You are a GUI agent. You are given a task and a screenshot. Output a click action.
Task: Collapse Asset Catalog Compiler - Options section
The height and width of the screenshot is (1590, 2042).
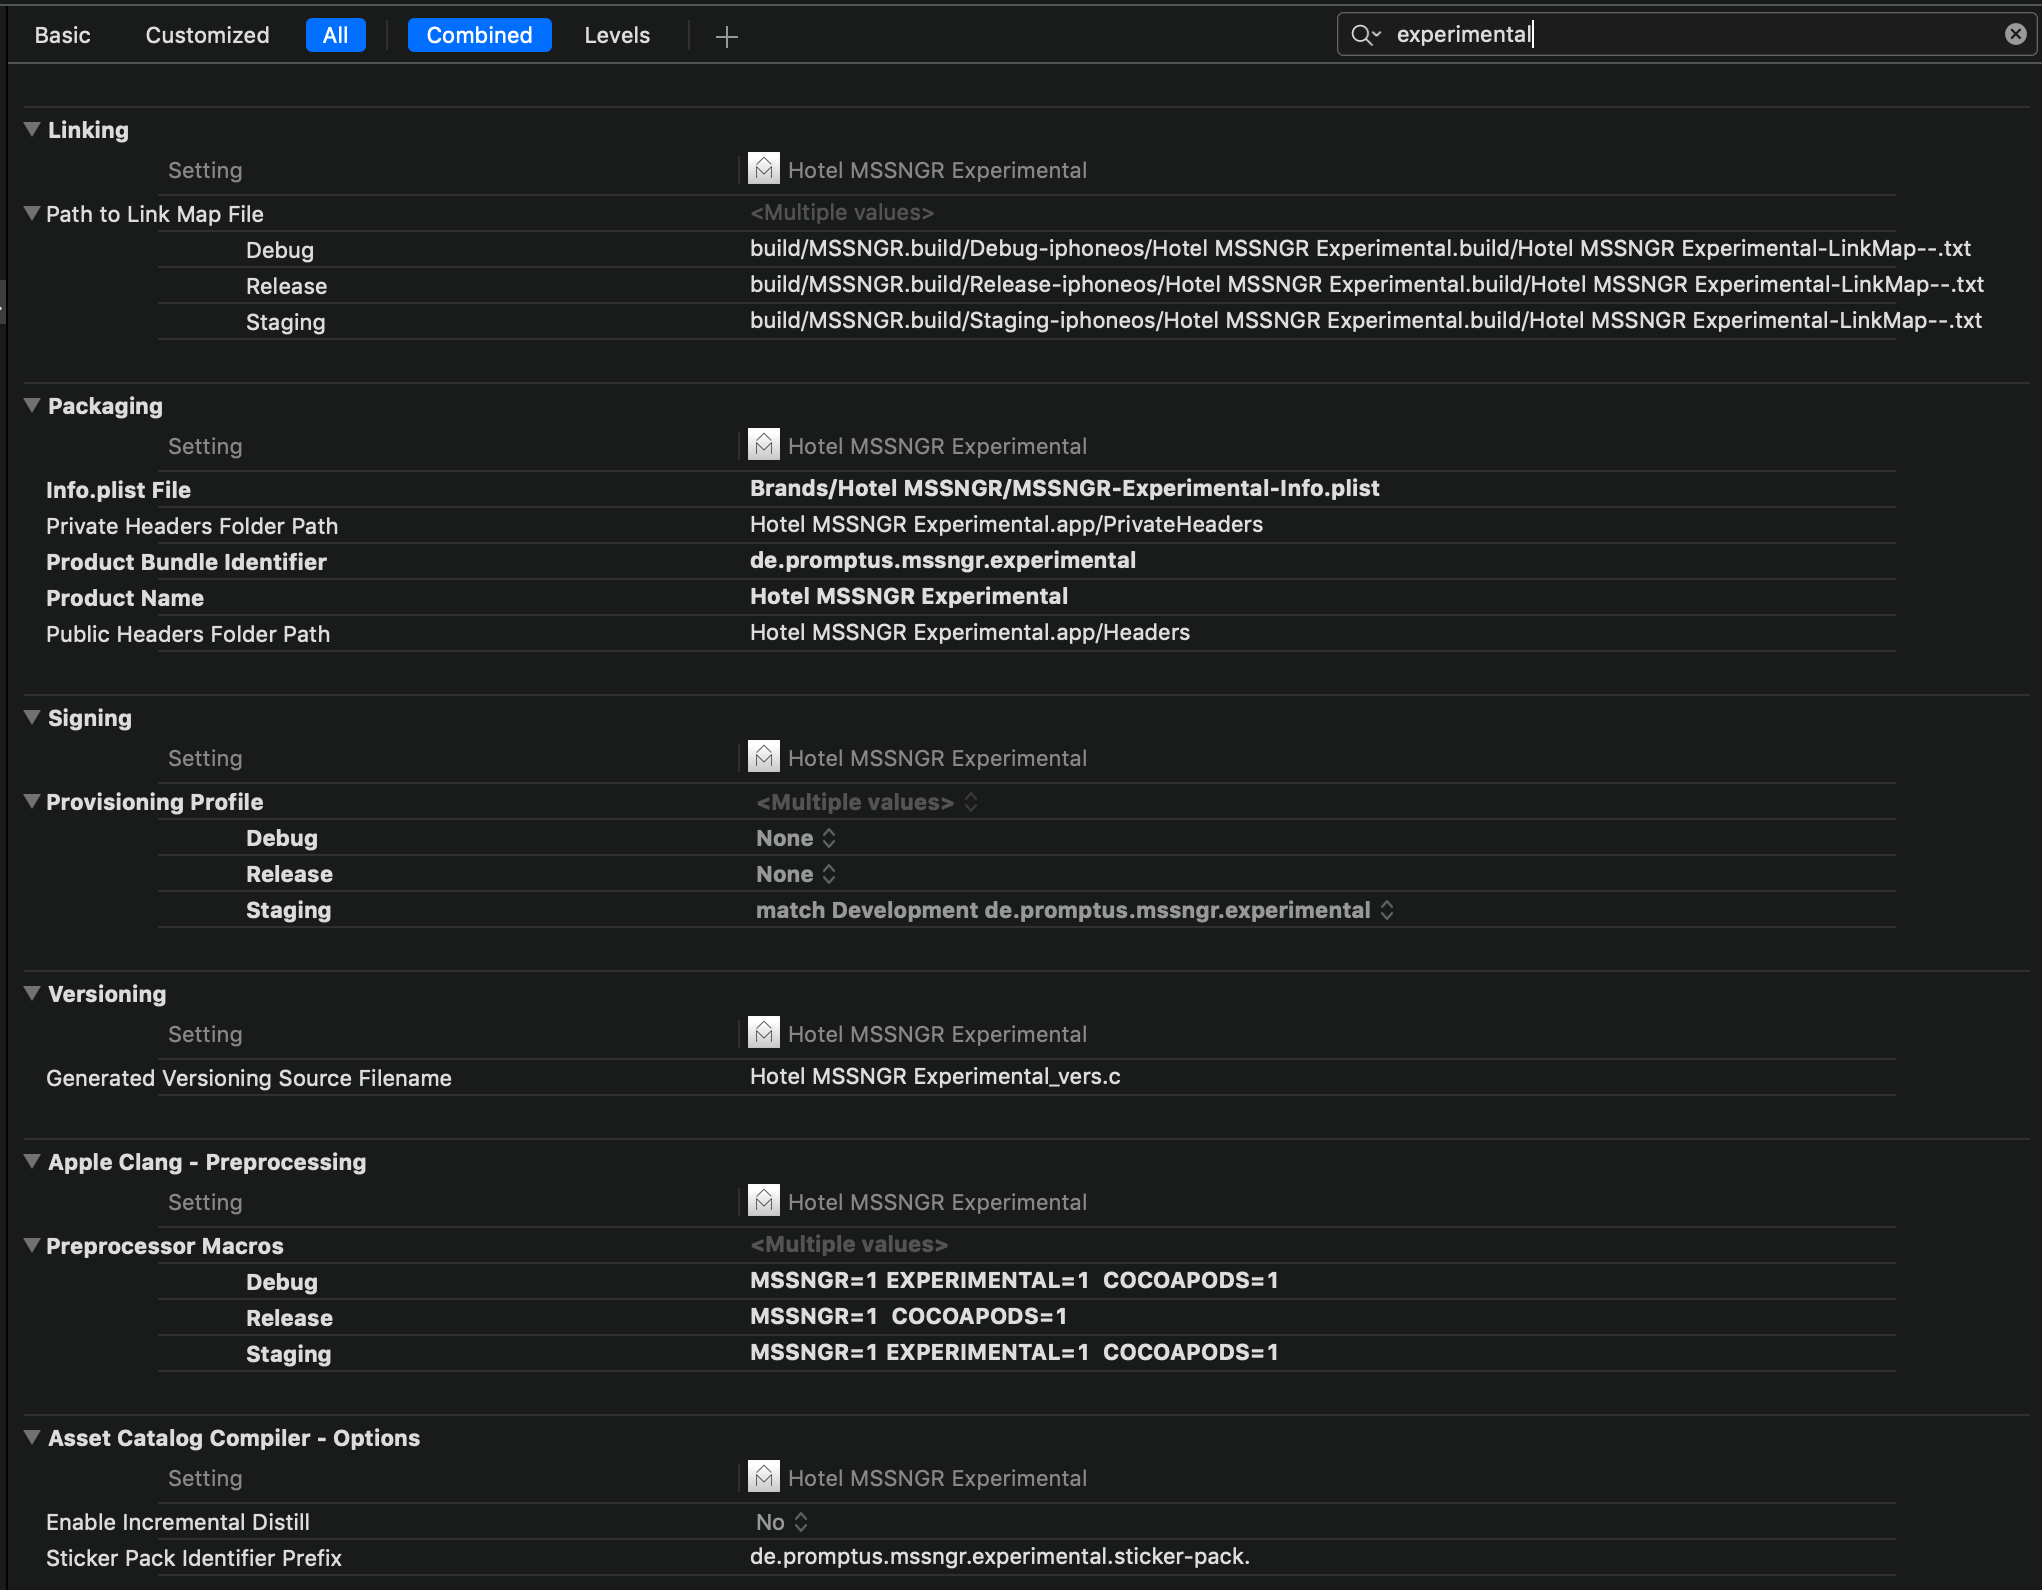pos(32,1438)
